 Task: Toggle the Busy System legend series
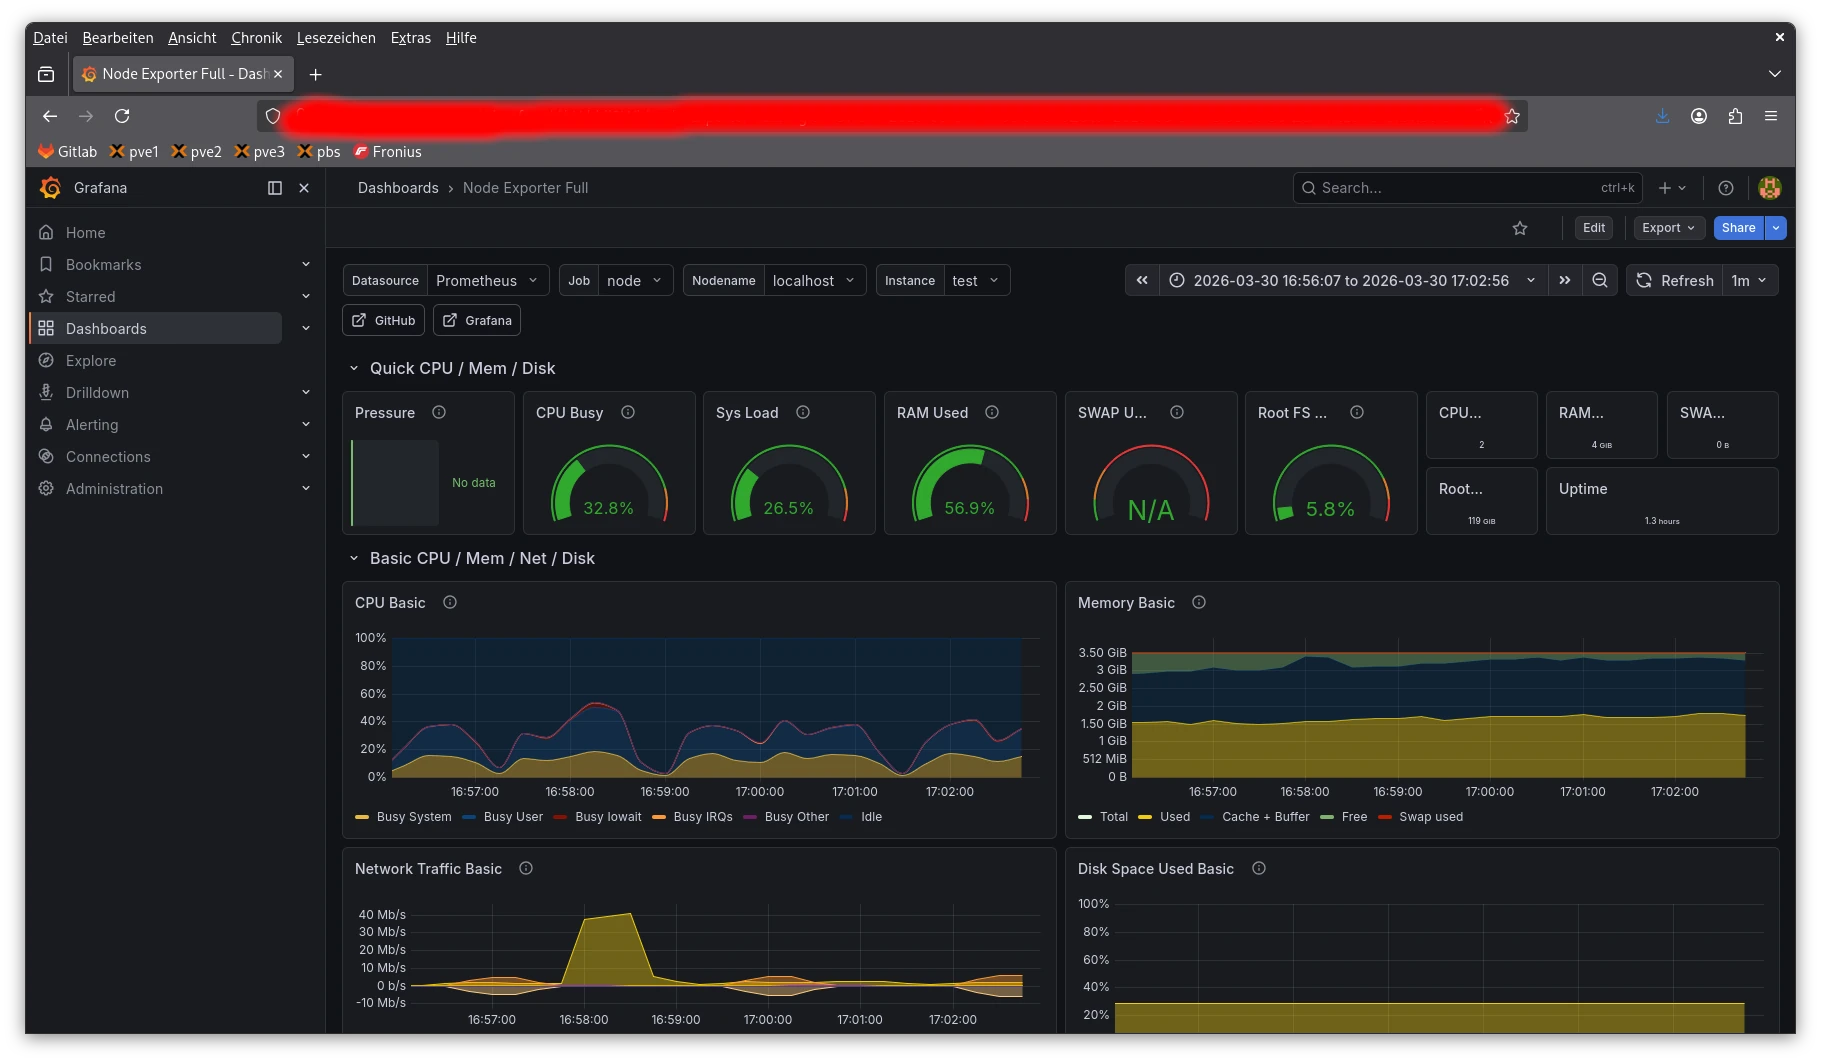(413, 817)
